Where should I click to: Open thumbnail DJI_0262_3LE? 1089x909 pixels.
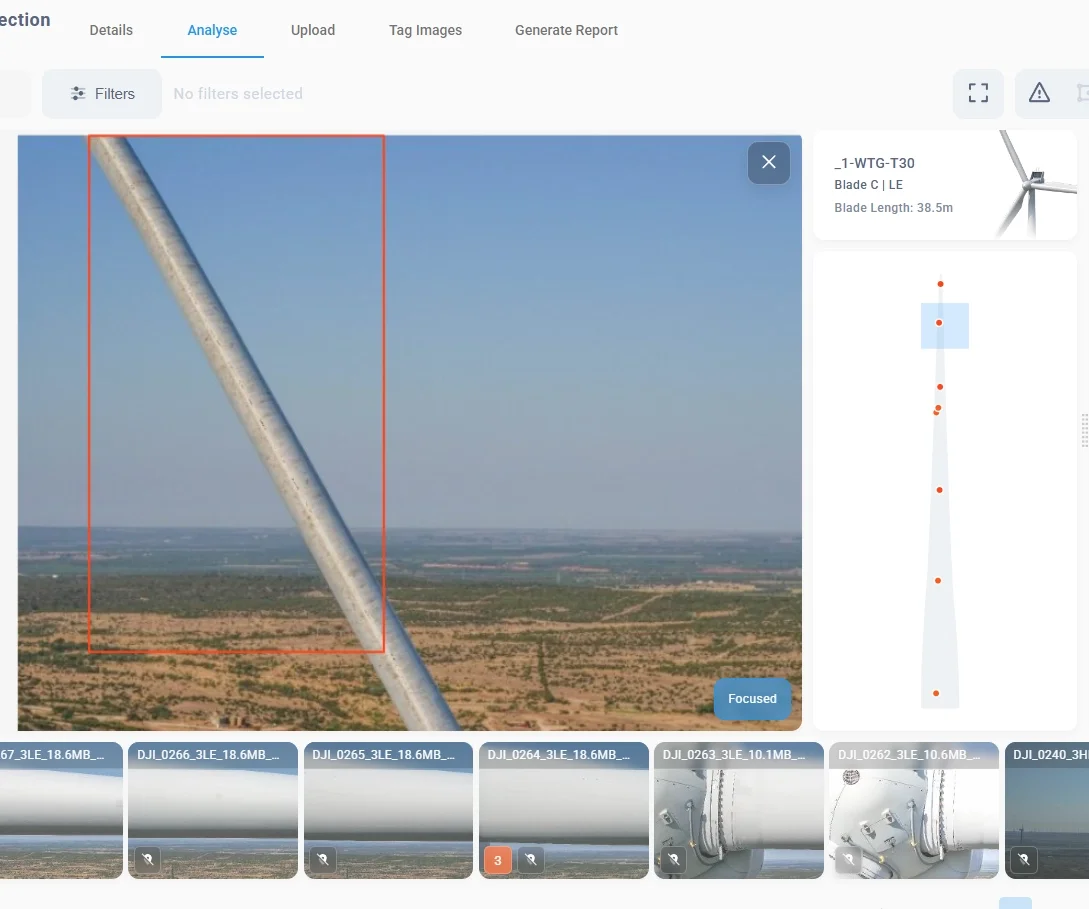(x=914, y=810)
